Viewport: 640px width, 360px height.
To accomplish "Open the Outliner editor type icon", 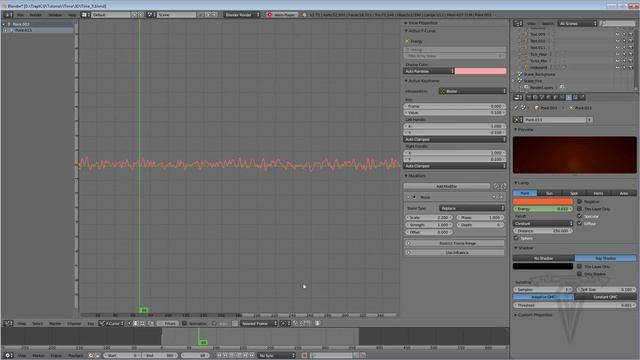I will pos(518,24).
